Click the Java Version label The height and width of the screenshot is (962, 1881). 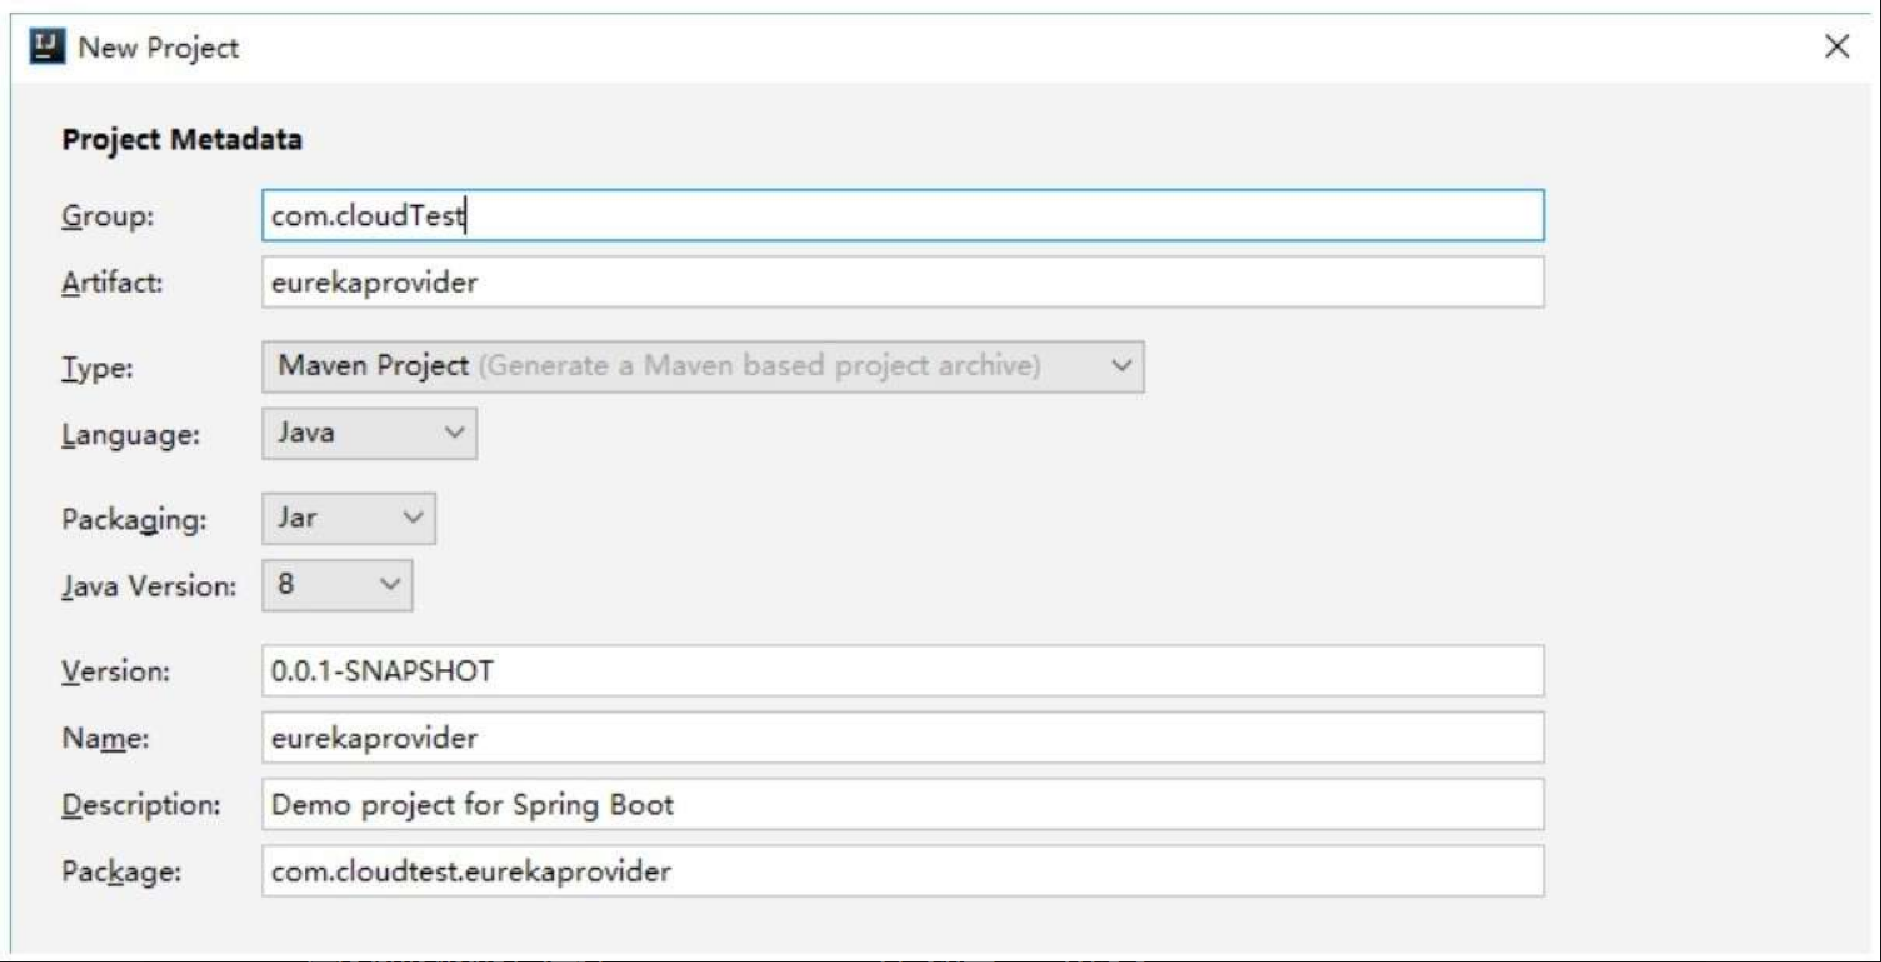pyautogui.click(x=149, y=586)
